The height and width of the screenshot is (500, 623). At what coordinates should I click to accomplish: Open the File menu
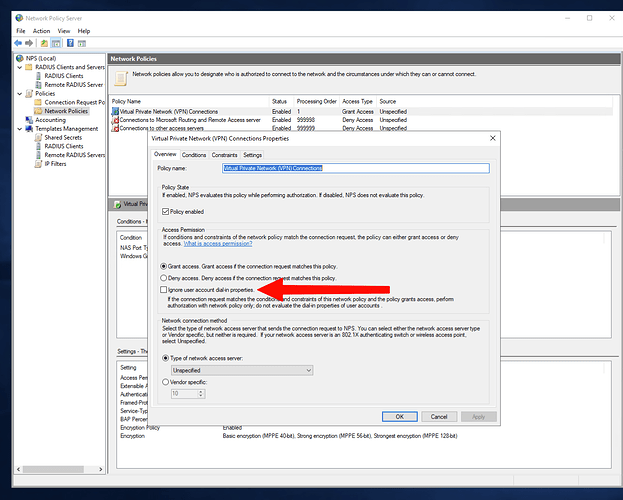[21, 31]
